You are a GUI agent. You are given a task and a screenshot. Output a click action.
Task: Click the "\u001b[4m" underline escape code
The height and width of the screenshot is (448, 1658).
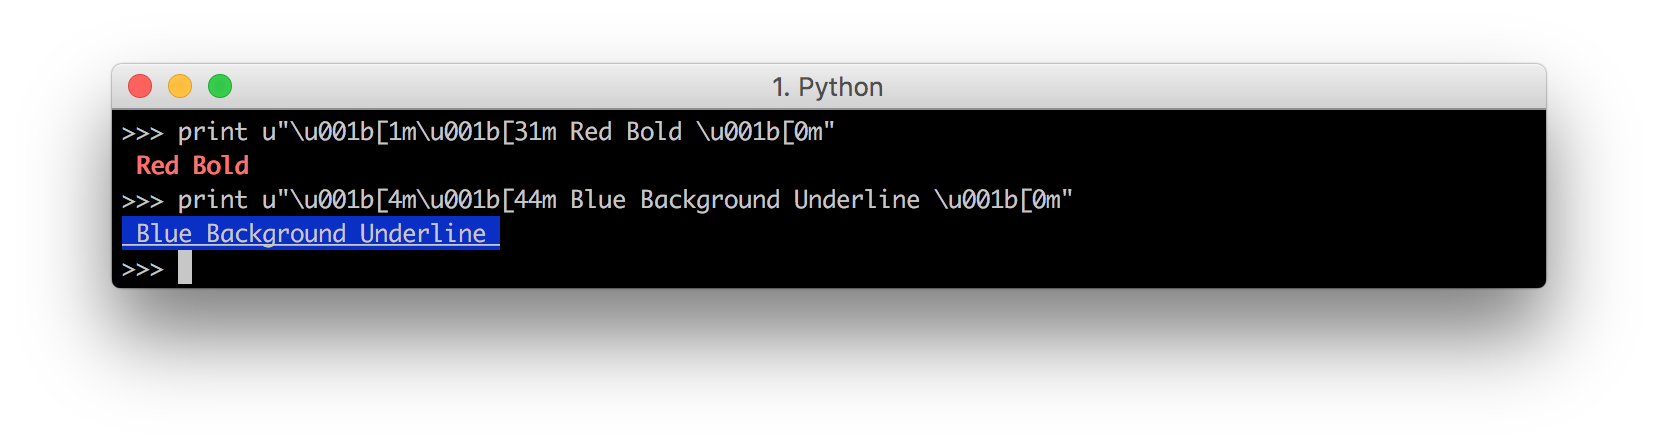[346, 200]
